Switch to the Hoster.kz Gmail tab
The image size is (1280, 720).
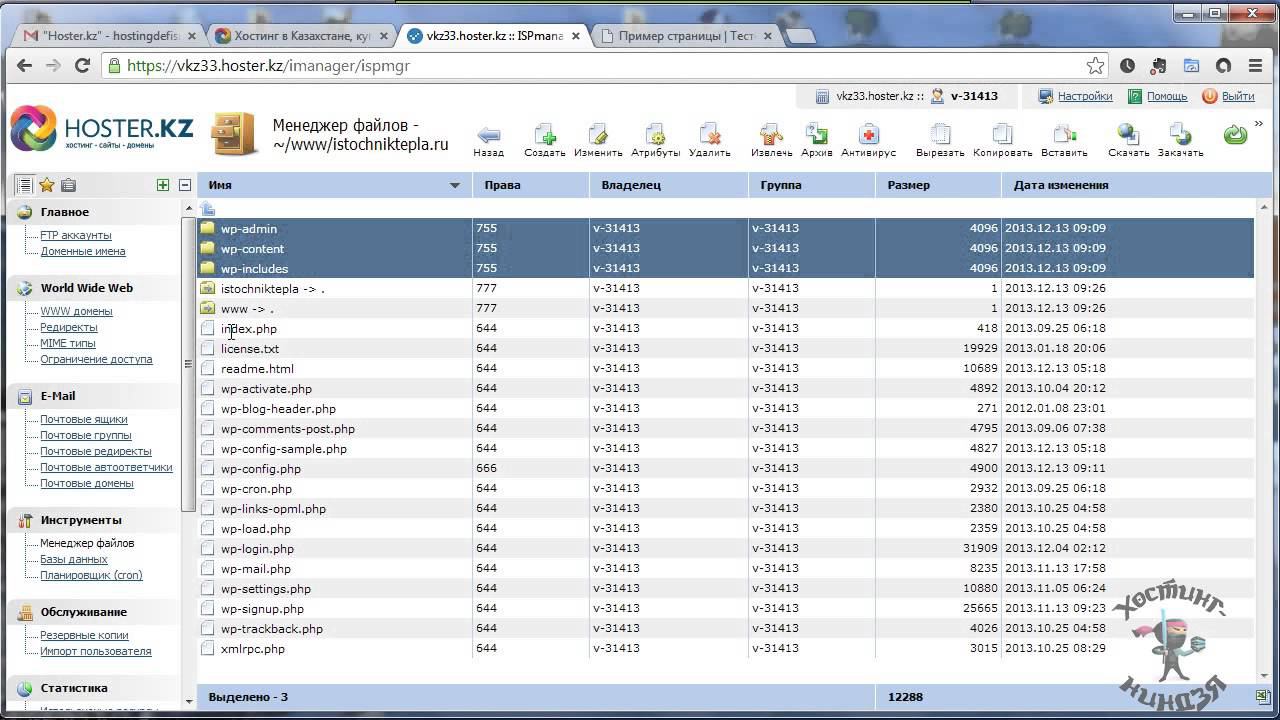pyautogui.click(x=110, y=36)
